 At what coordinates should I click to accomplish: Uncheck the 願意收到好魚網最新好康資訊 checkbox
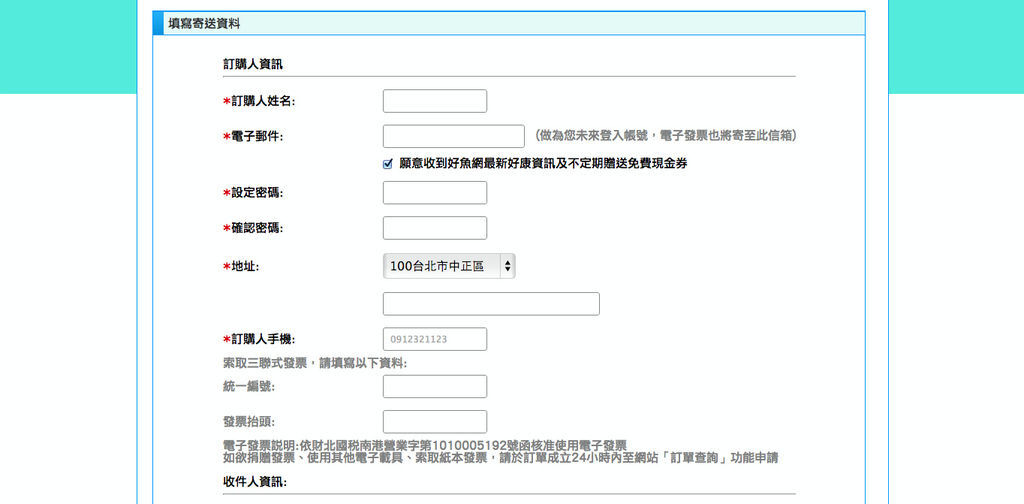(x=387, y=164)
